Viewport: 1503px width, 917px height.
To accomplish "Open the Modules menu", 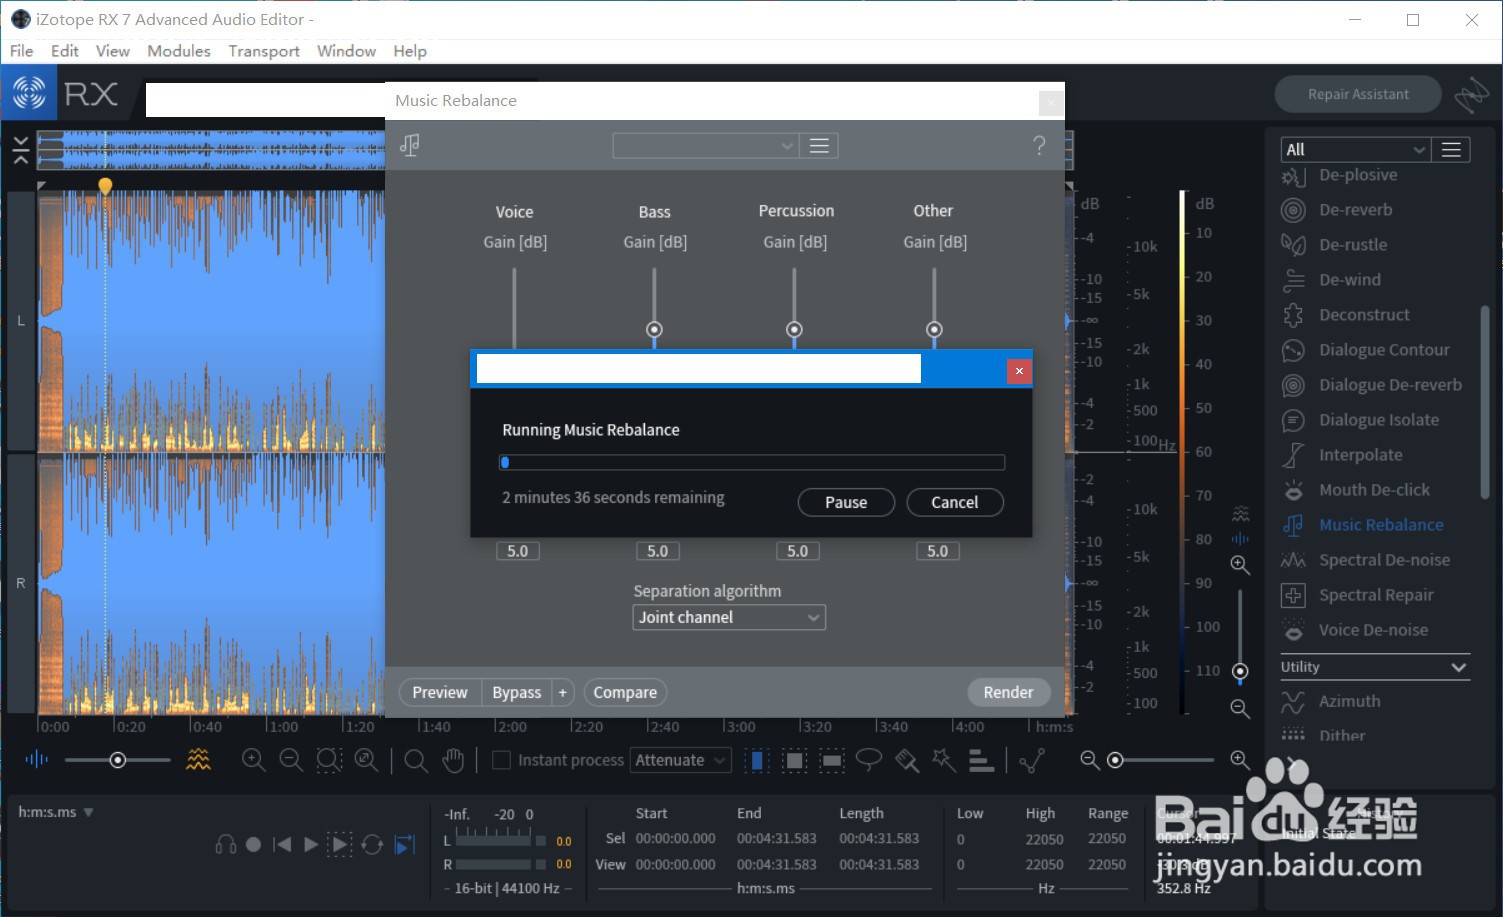I will click(x=179, y=51).
